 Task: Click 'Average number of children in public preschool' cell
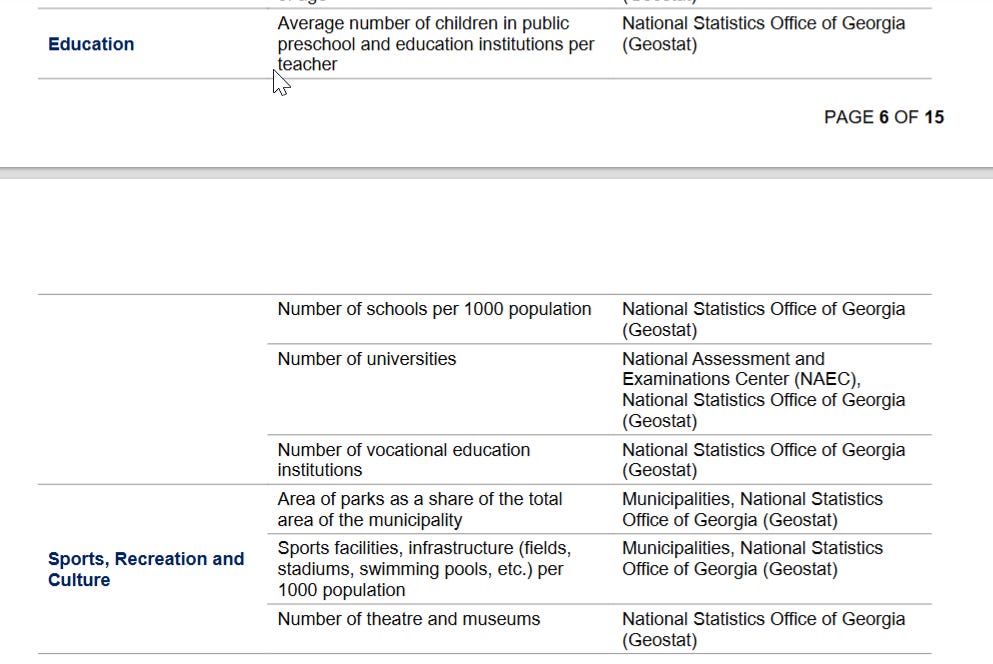pyautogui.click(x=436, y=44)
